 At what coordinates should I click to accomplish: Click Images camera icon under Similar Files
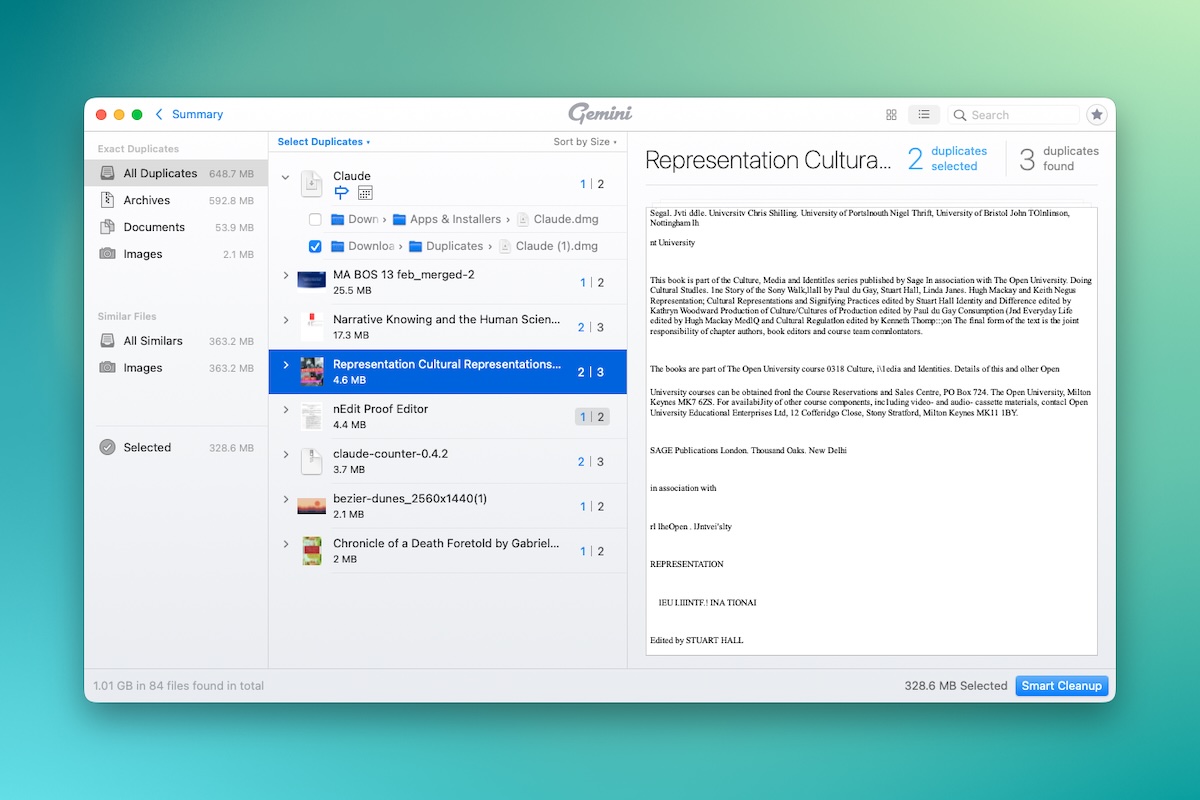click(x=107, y=368)
